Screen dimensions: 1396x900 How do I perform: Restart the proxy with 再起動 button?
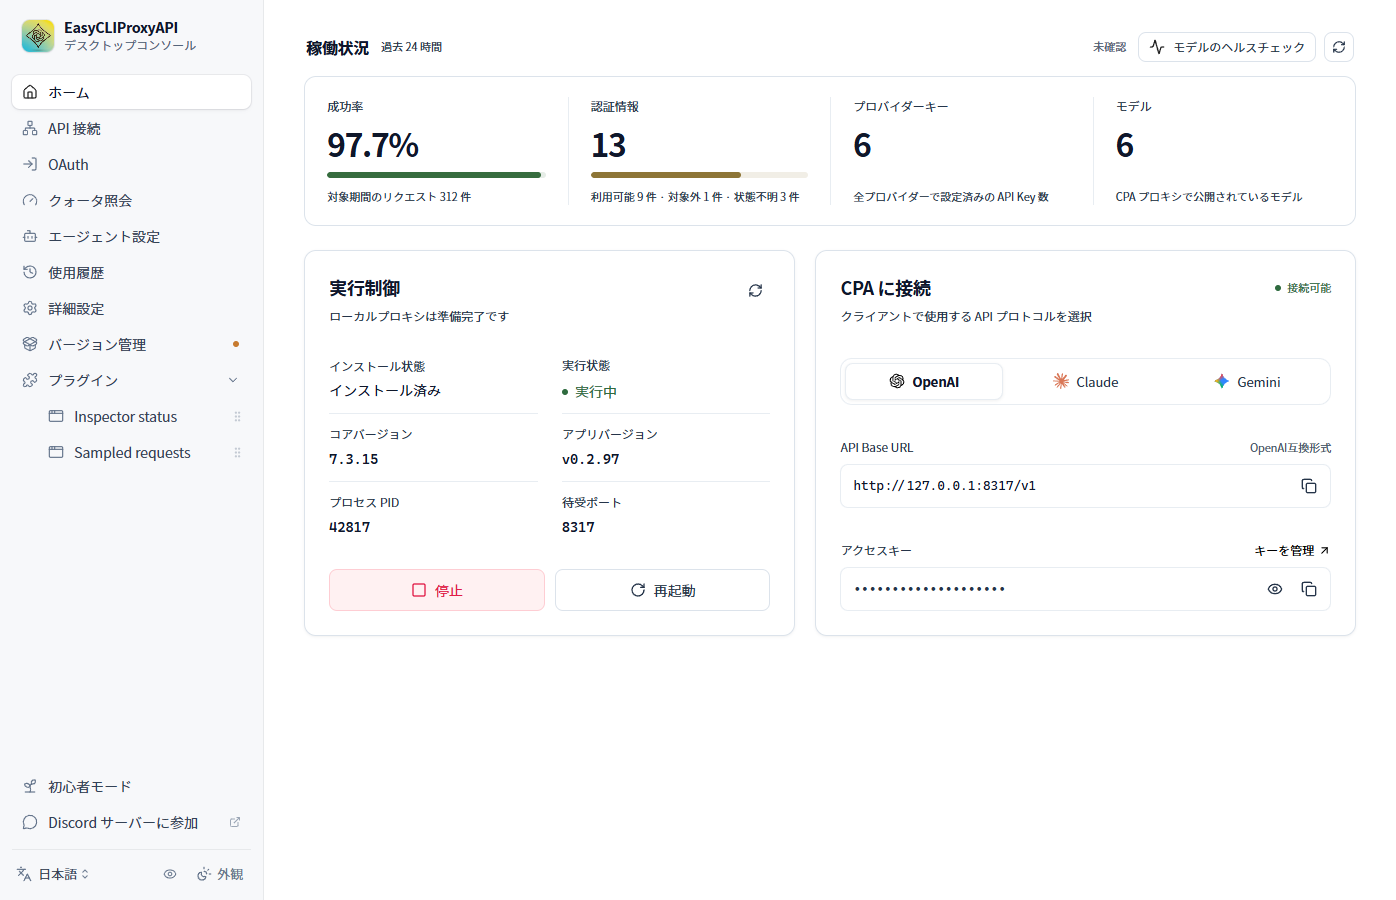(x=662, y=590)
